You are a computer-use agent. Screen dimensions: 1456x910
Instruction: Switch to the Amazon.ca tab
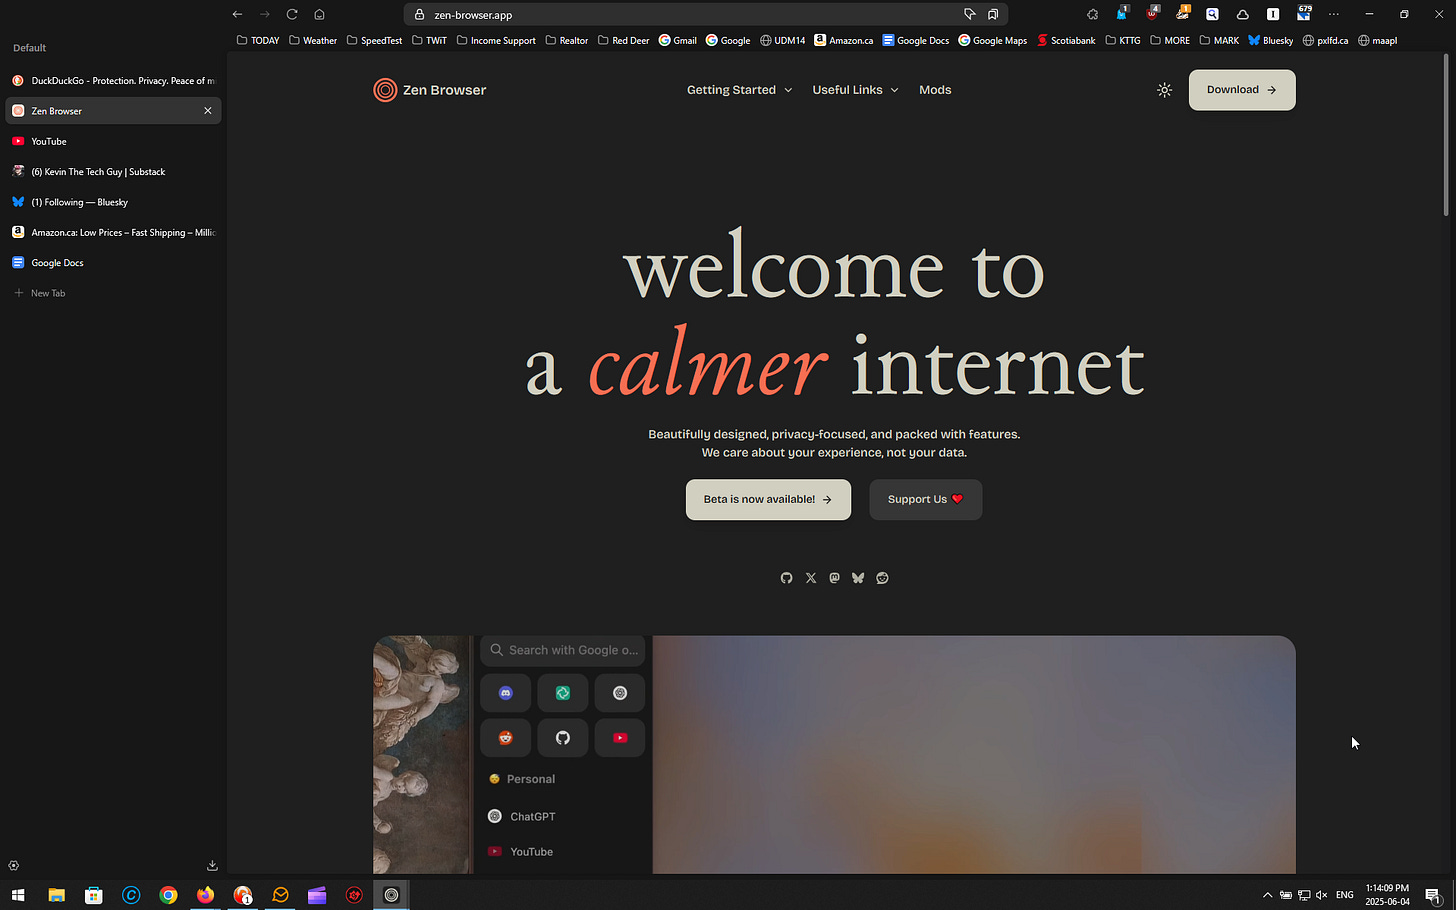coord(113,232)
